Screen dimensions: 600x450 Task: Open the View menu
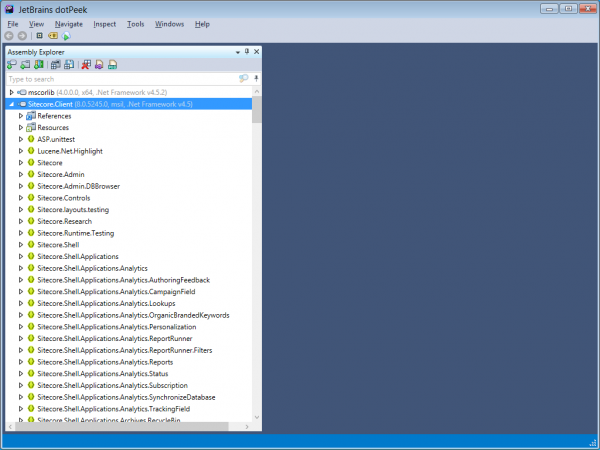pos(36,24)
